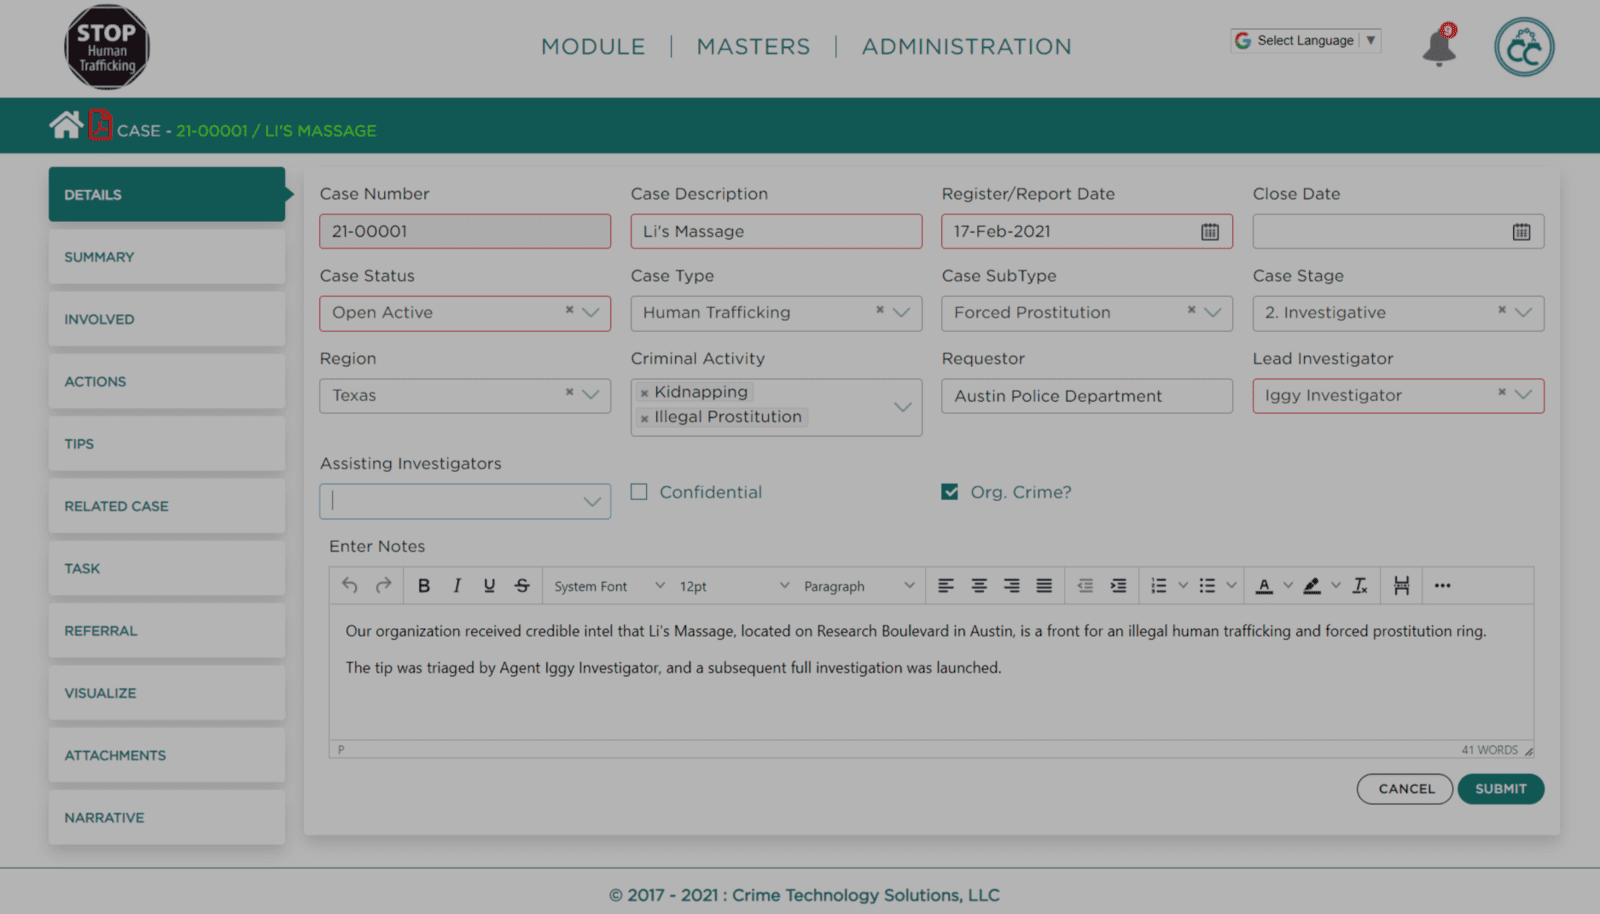Decrease indent in notes editor

point(1085,586)
